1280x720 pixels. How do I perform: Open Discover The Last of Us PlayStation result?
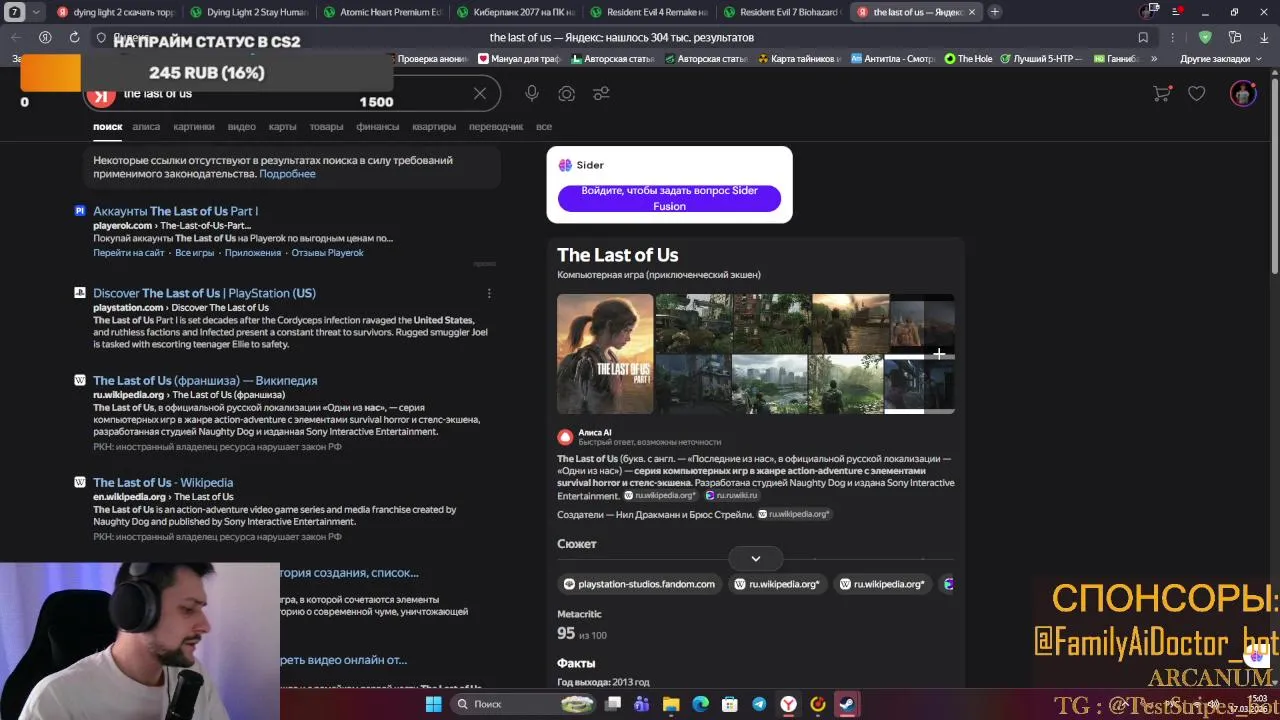pyautogui.click(x=204, y=293)
